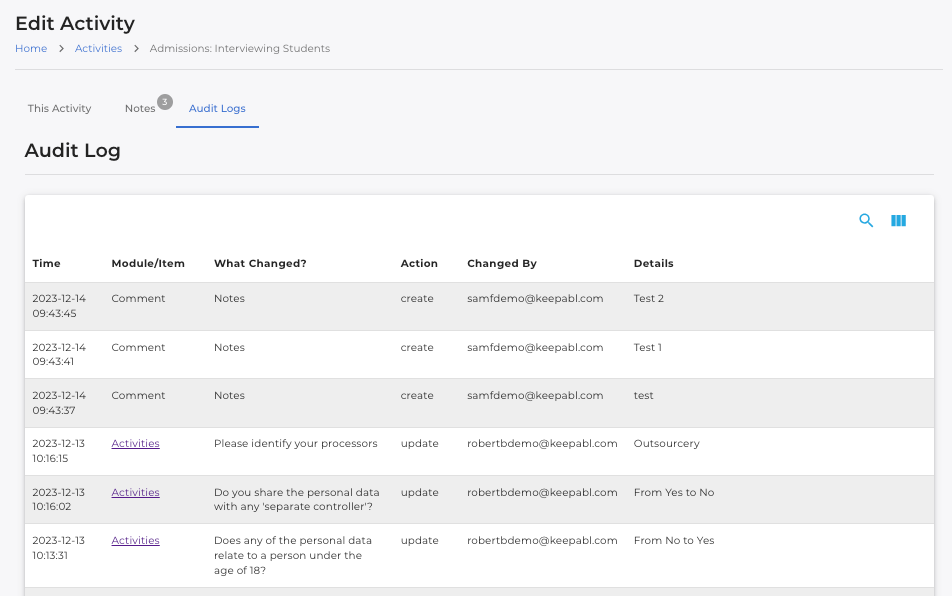The image size is (952, 596).
Task: Open the Notes badge showing count 3
Action: (x=163, y=101)
